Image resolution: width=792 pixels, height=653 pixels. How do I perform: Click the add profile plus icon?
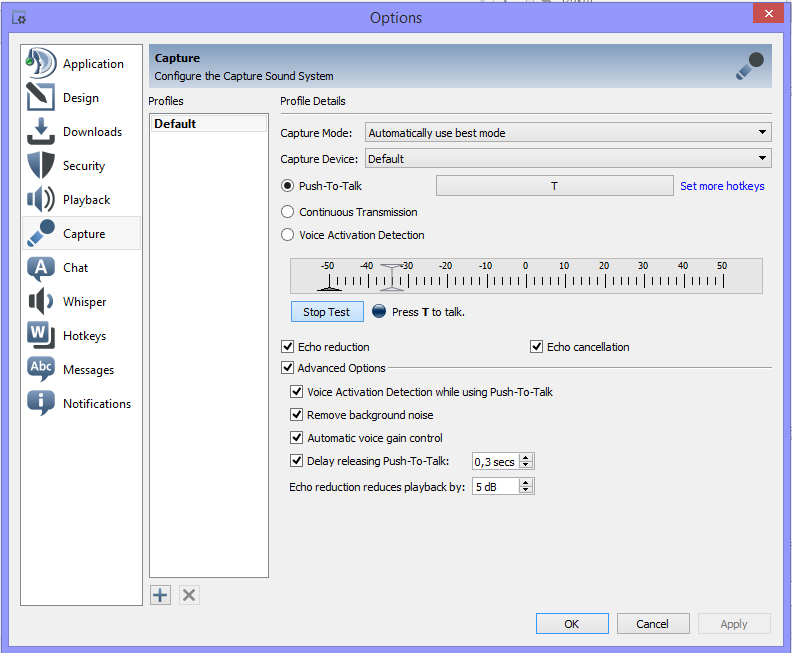[x=160, y=595]
